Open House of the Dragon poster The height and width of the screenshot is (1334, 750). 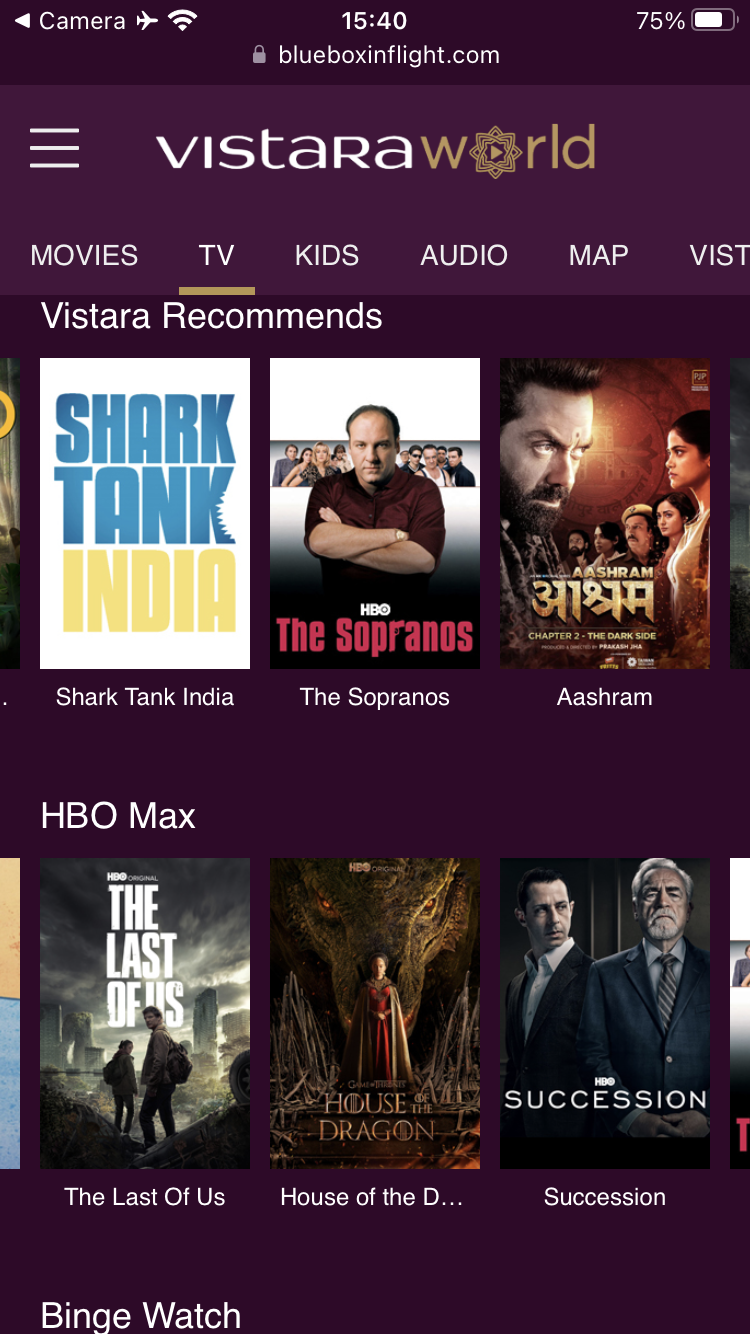click(375, 1013)
